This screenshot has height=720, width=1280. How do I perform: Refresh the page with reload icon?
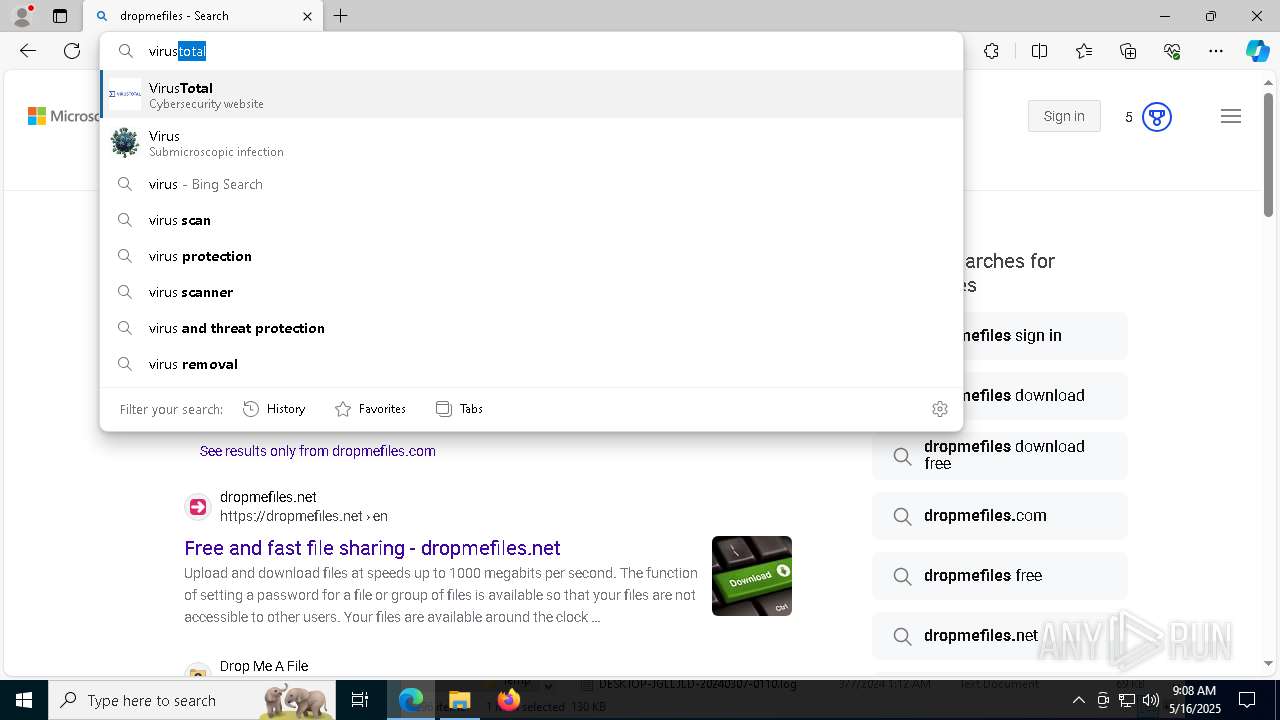(72, 51)
